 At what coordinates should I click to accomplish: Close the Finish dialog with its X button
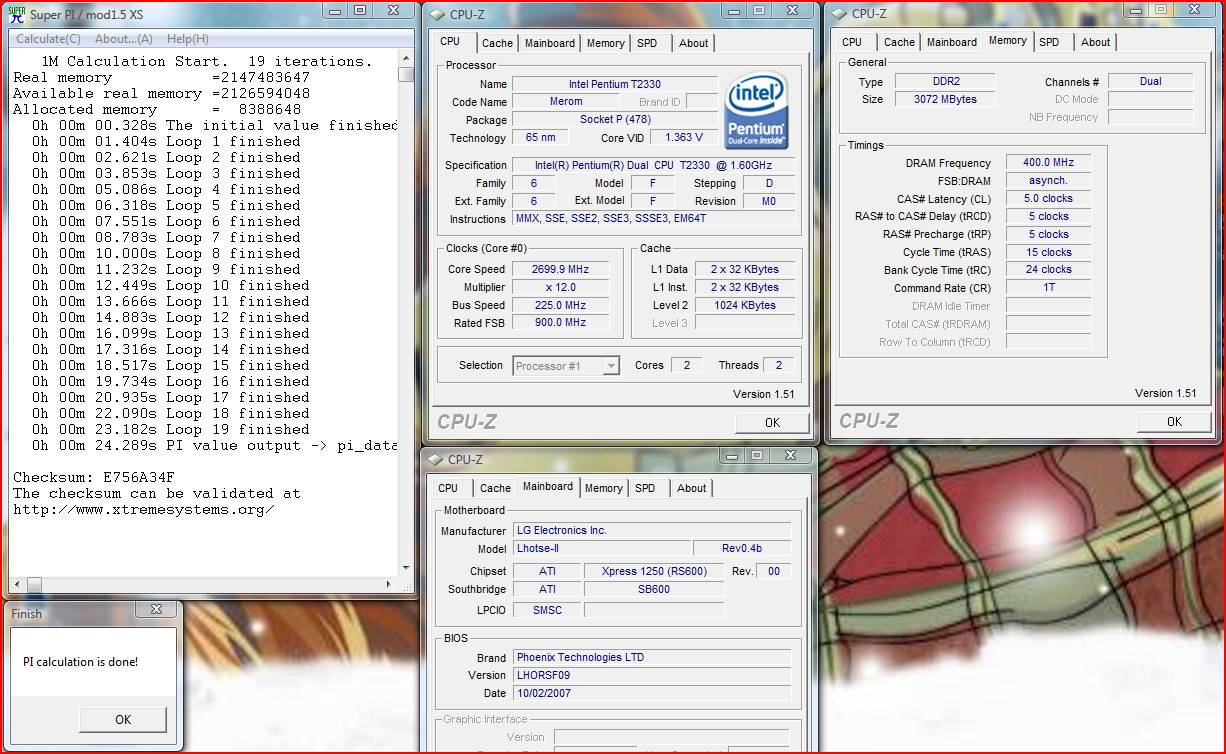pos(156,609)
